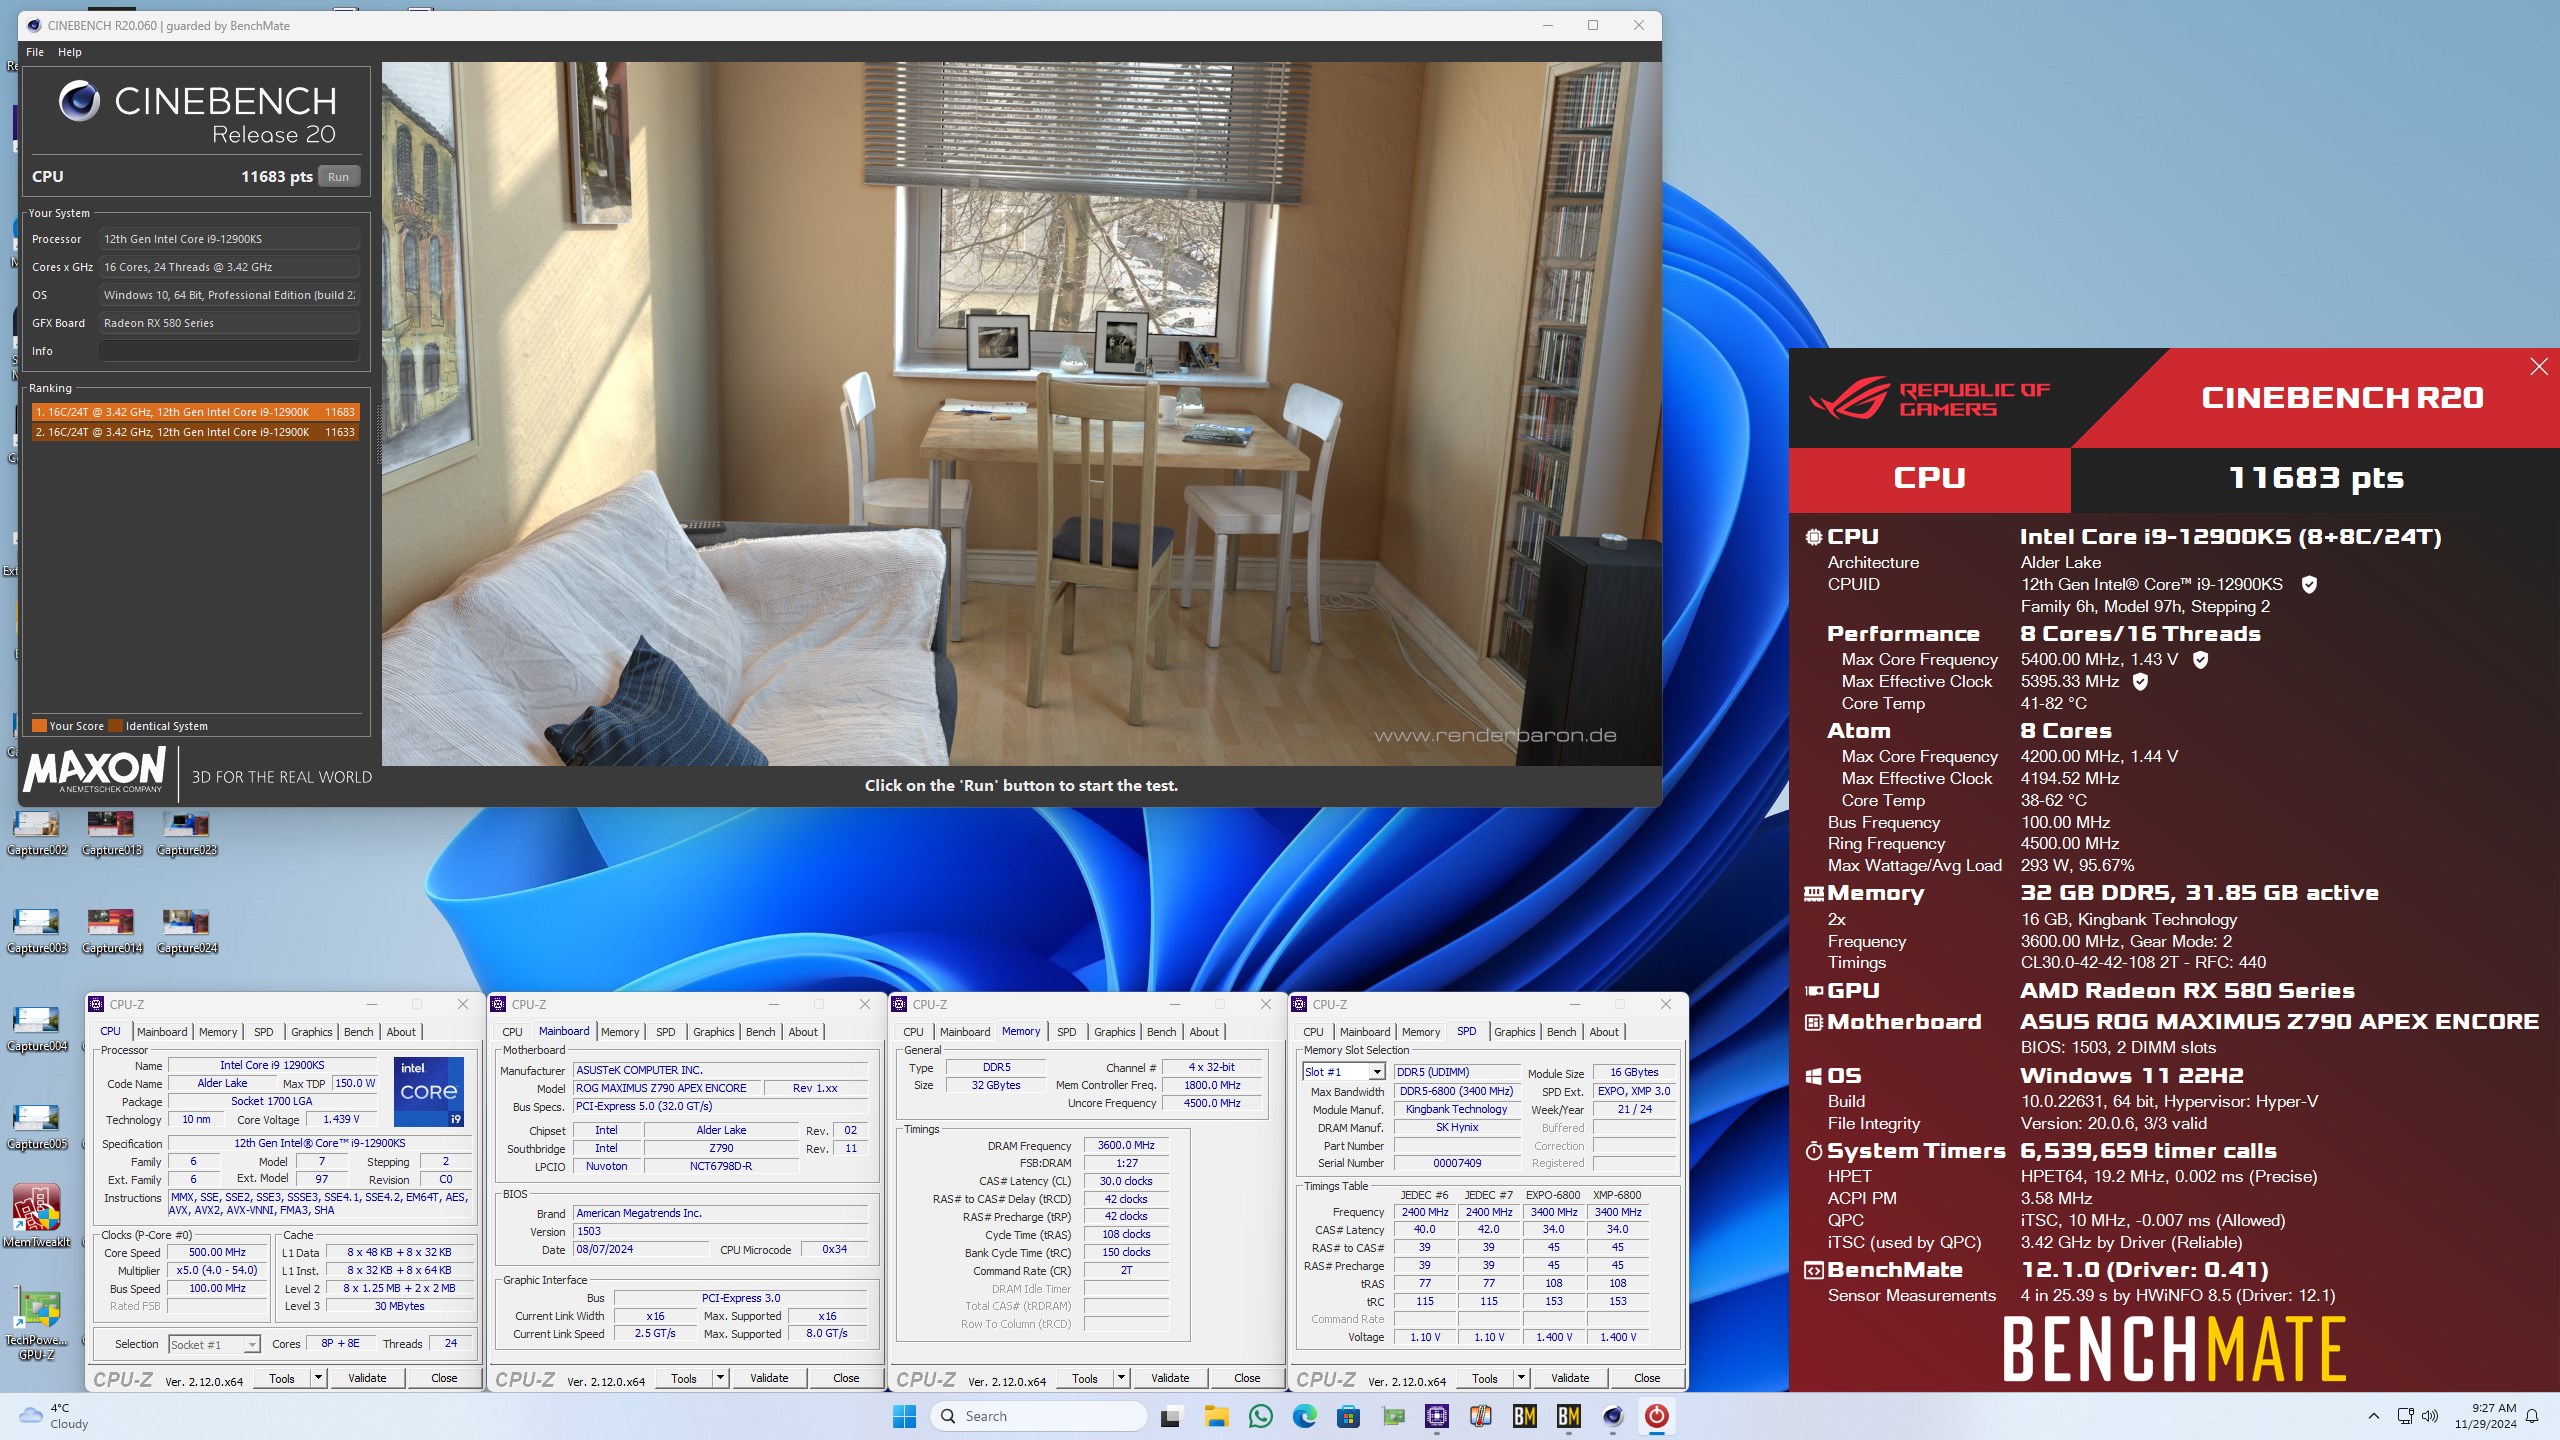The height and width of the screenshot is (1440, 2560).
Task: Expand Tools arrow in CPU-Z Memory Slot window
Action: pos(1521,1378)
